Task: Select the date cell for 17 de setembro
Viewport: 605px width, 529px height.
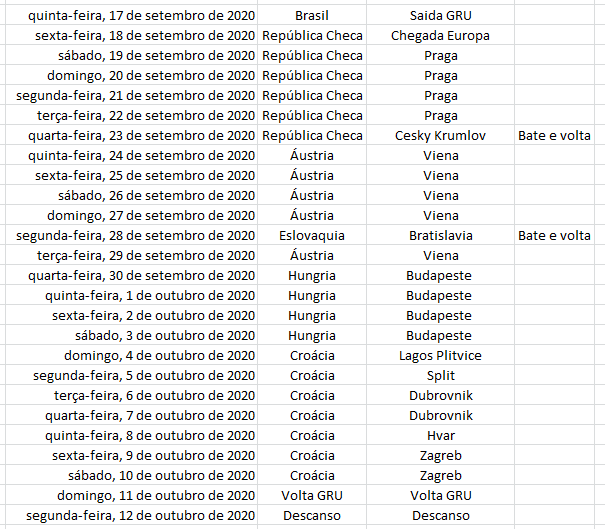Action: point(141,16)
